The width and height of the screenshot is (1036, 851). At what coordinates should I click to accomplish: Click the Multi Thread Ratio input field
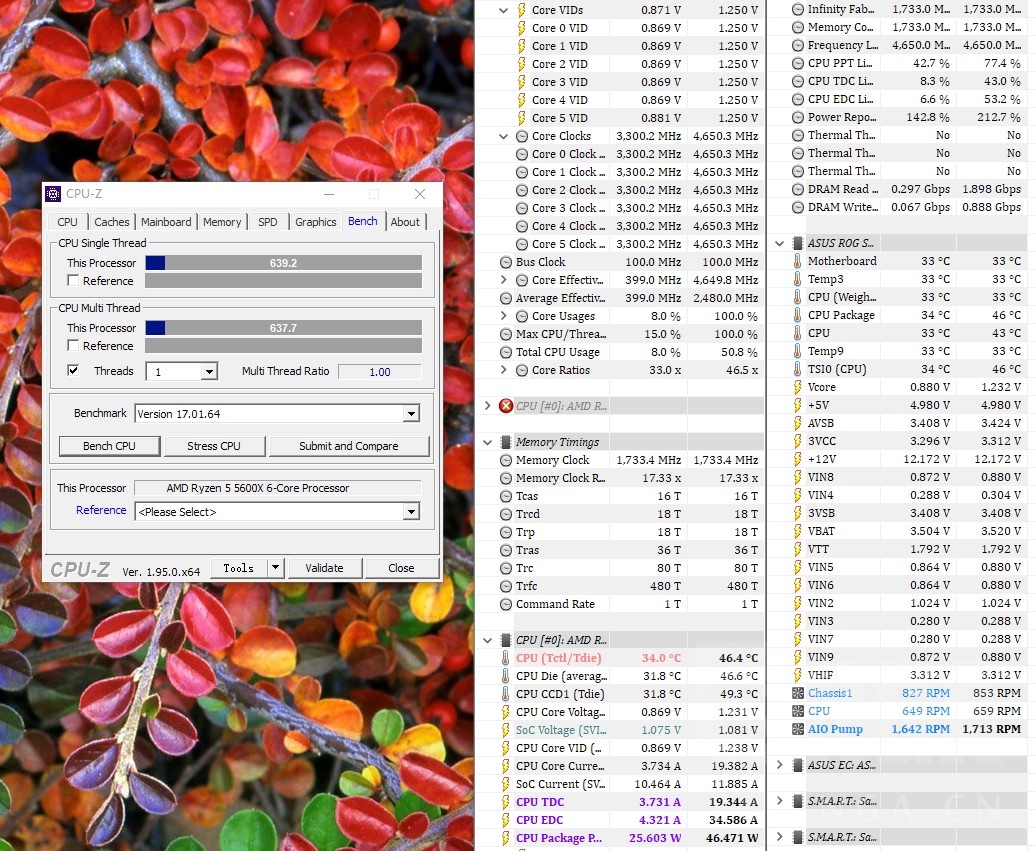[x=379, y=370]
